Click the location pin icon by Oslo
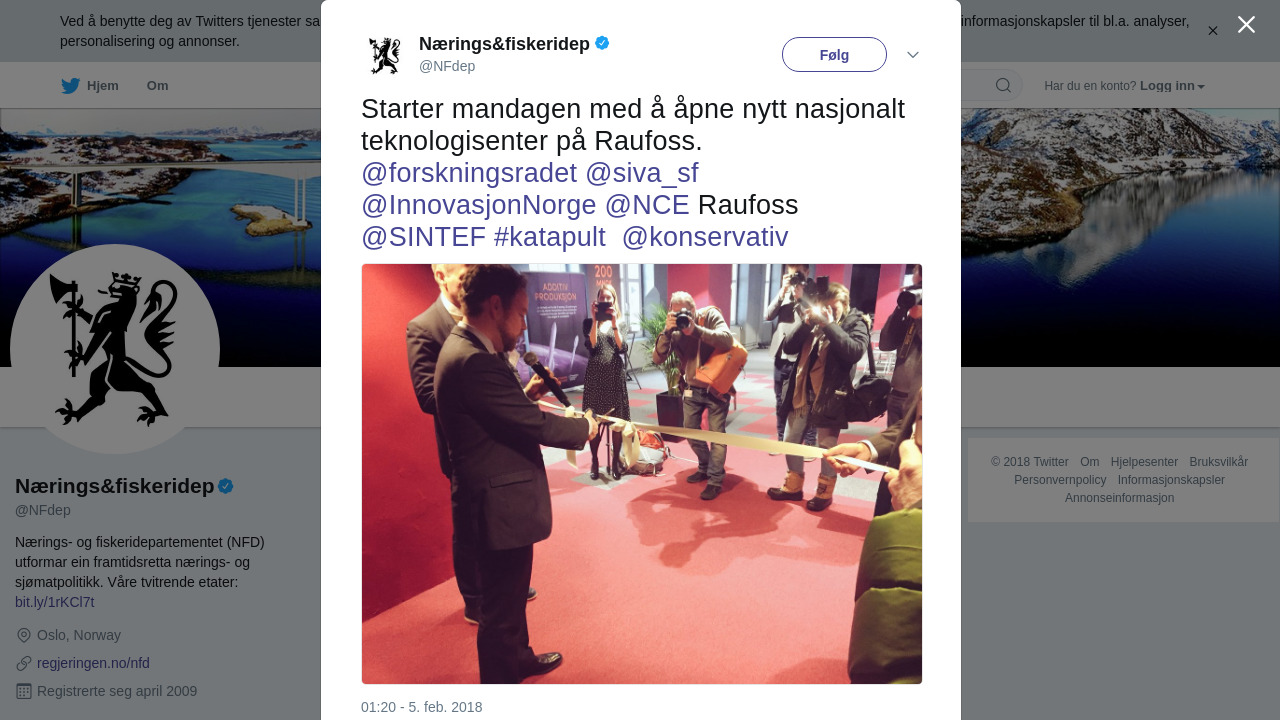1280x720 pixels. click(24, 635)
